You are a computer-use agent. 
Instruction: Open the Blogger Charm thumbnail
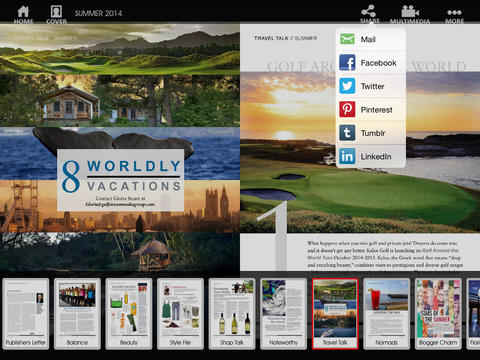438,314
